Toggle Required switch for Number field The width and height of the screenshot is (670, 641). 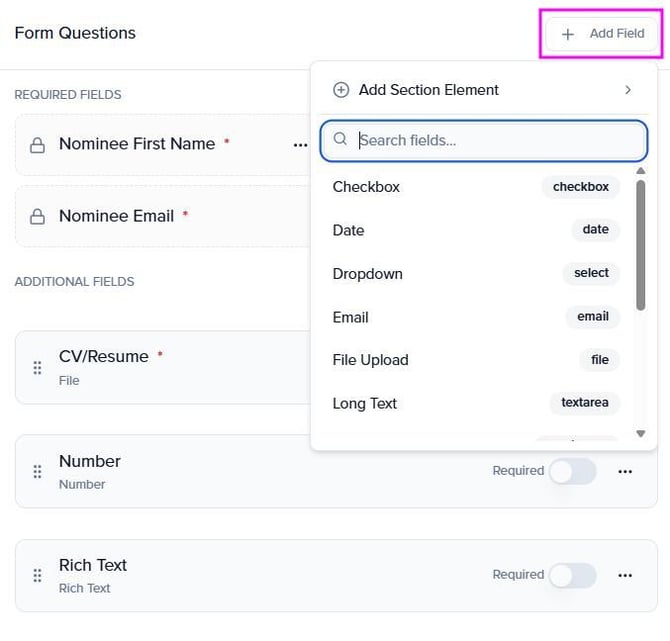click(572, 471)
